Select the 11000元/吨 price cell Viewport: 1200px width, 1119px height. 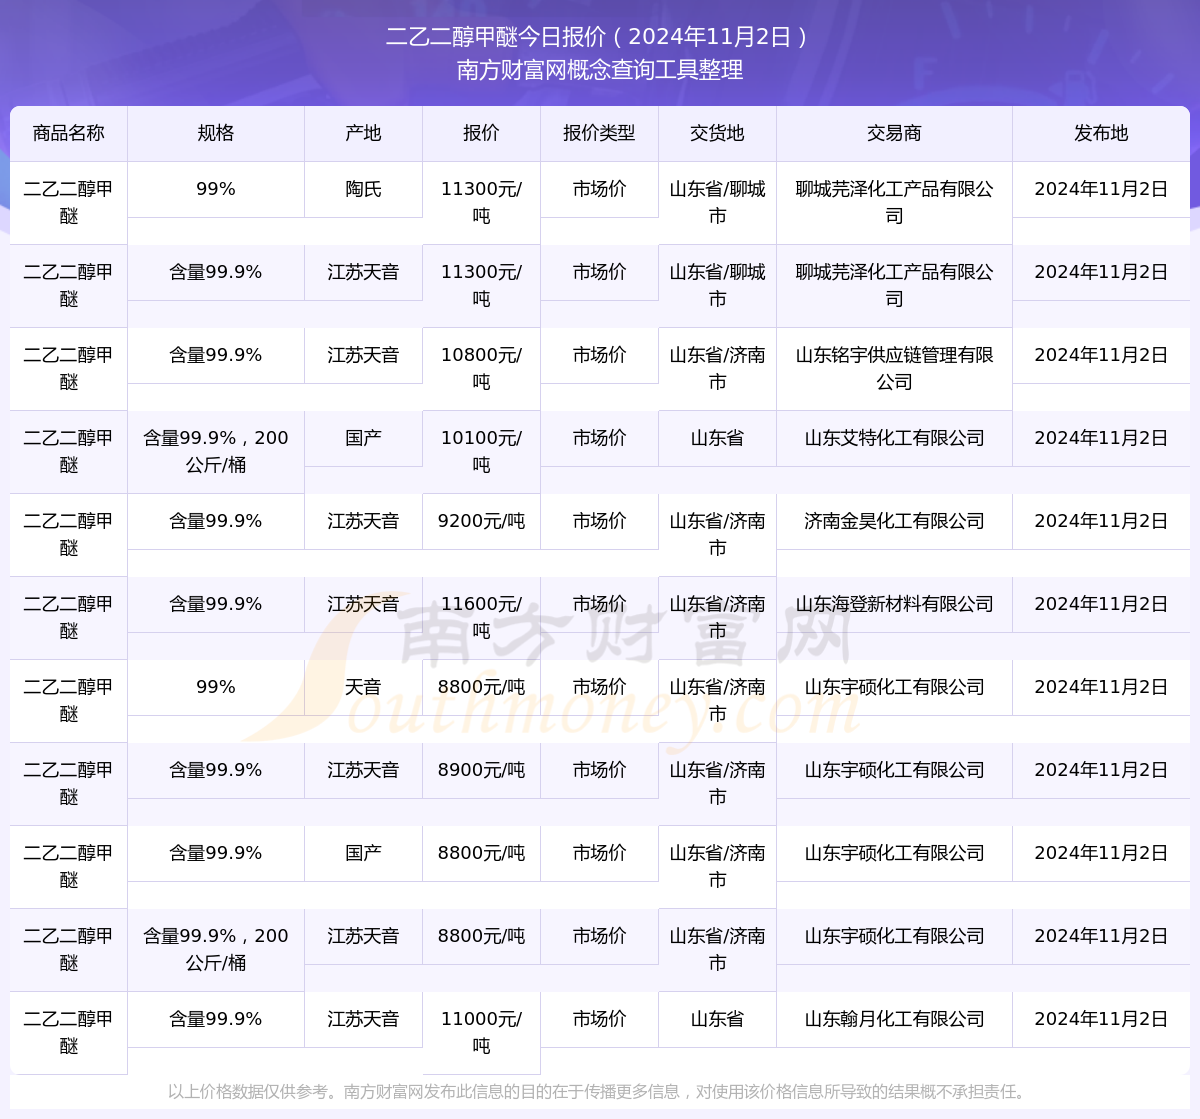click(x=481, y=1032)
